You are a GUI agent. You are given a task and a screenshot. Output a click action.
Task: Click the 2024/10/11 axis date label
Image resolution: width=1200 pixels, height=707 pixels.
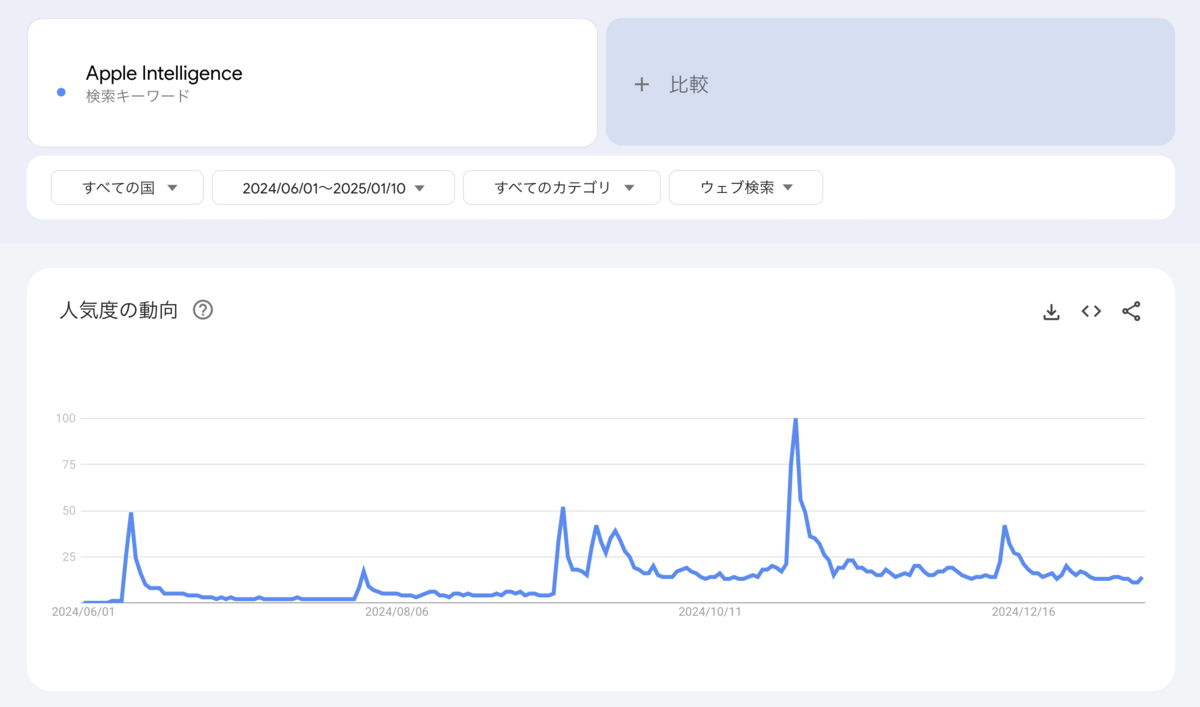pyautogui.click(x=709, y=612)
